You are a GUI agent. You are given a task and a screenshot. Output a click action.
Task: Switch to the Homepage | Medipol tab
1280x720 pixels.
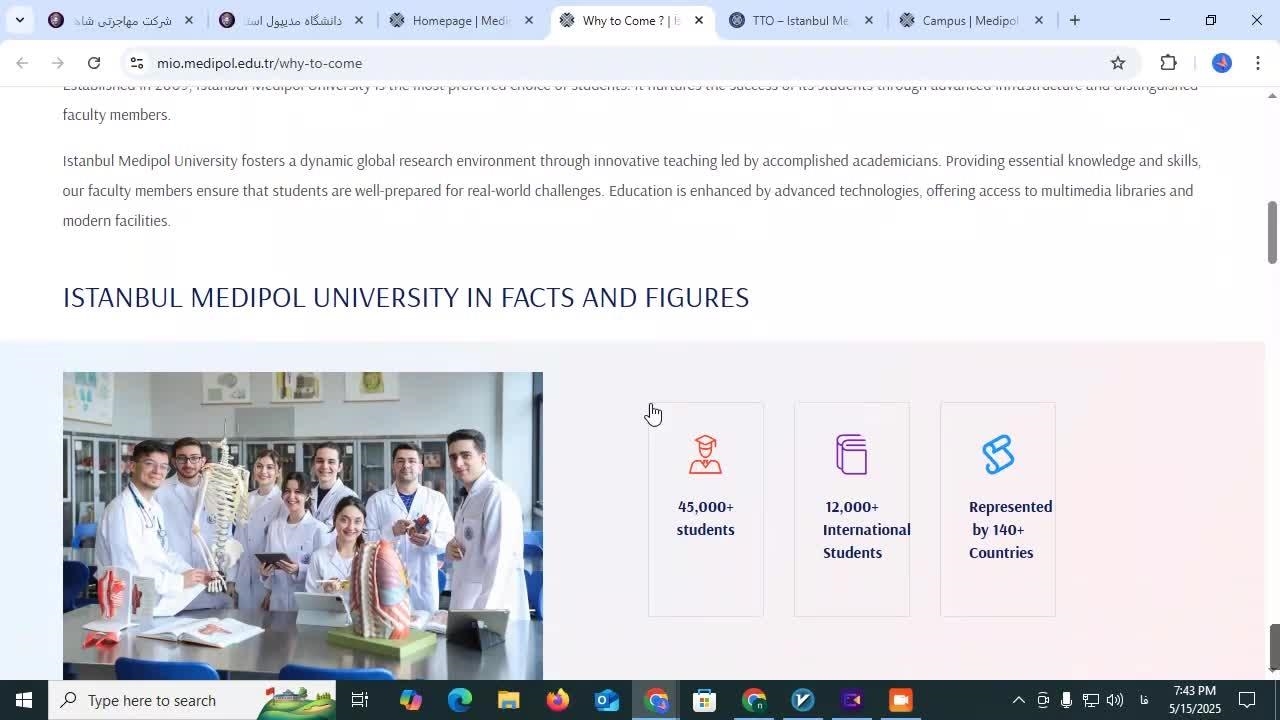[x=460, y=20]
